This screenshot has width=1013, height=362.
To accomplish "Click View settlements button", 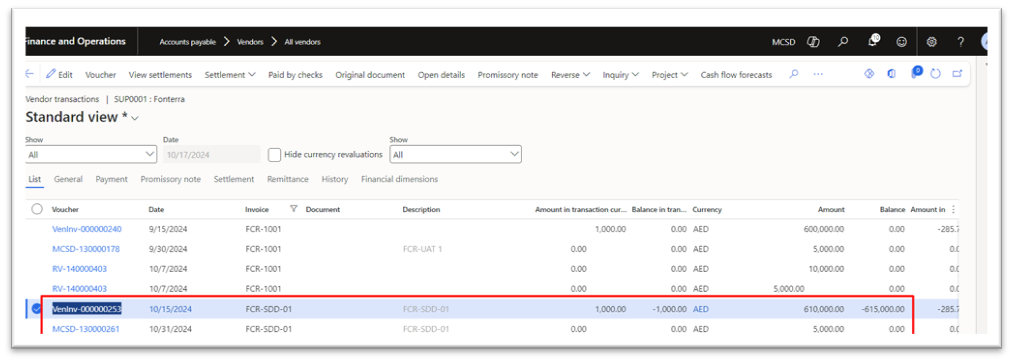I will 160,75.
